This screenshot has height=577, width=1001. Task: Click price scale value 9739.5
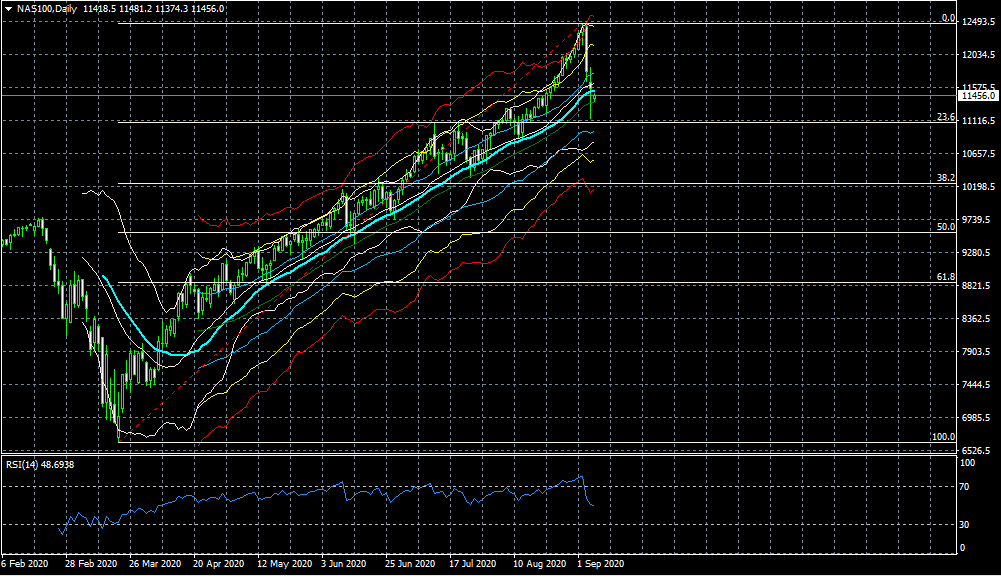tap(979, 220)
